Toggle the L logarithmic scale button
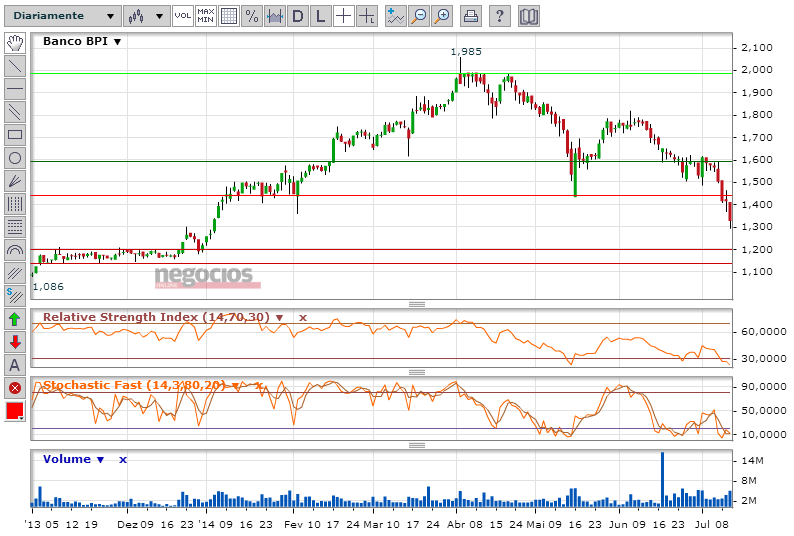This screenshot has height=536, width=794. pyautogui.click(x=321, y=16)
